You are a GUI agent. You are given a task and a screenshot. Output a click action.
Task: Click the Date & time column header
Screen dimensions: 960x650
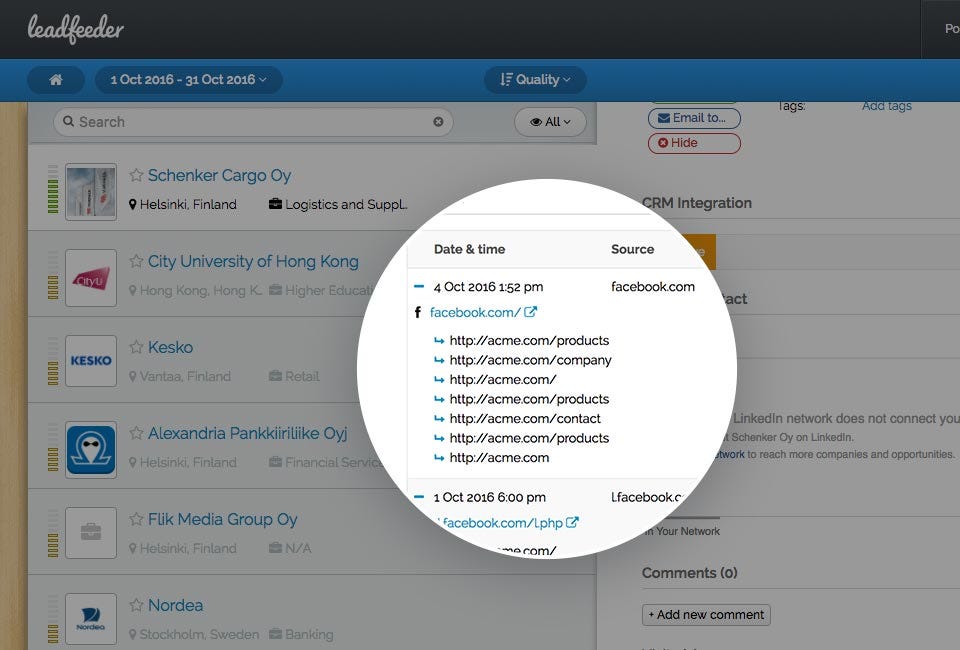coord(470,249)
